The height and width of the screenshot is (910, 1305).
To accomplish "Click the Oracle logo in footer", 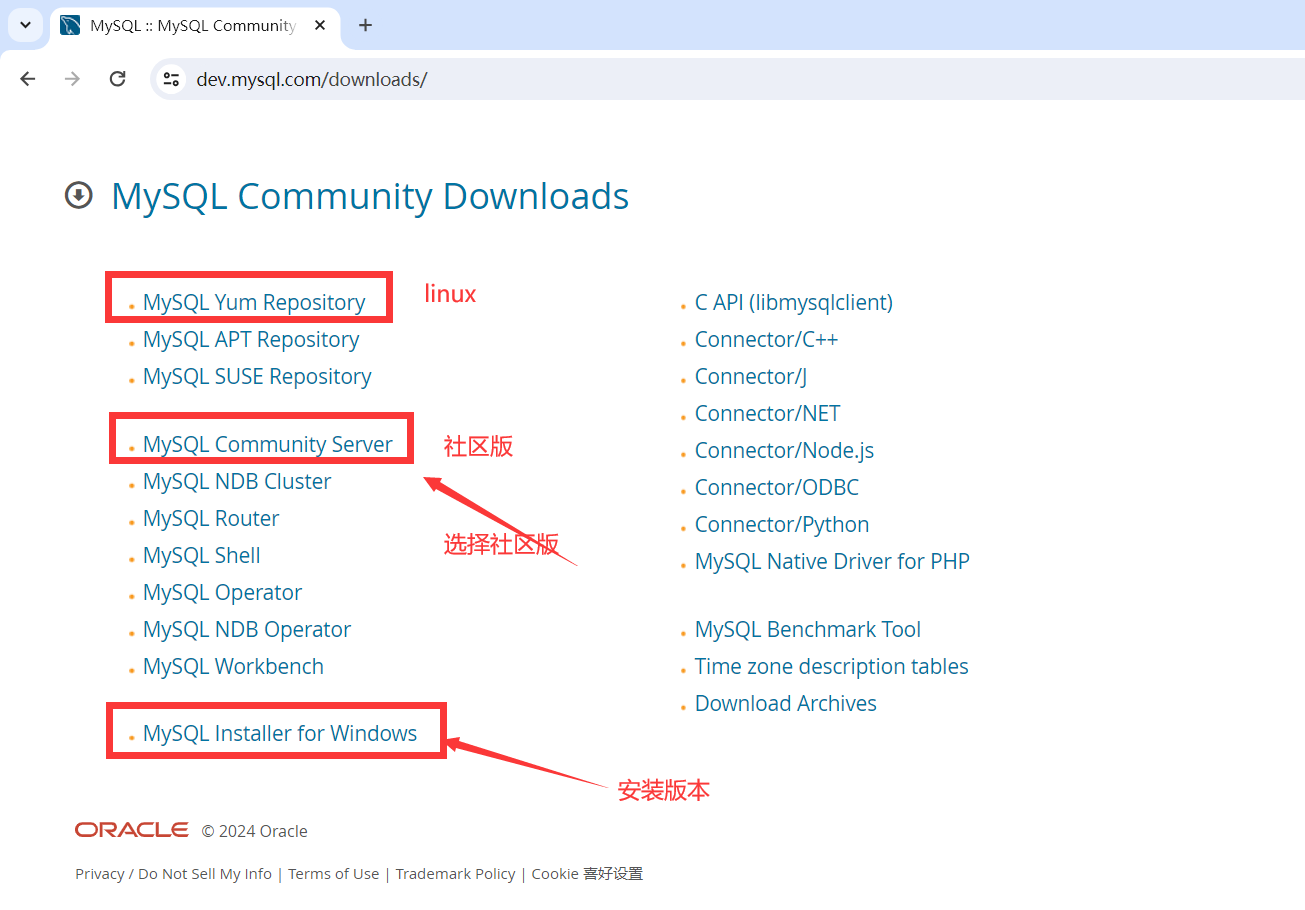I will [x=132, y=830].
